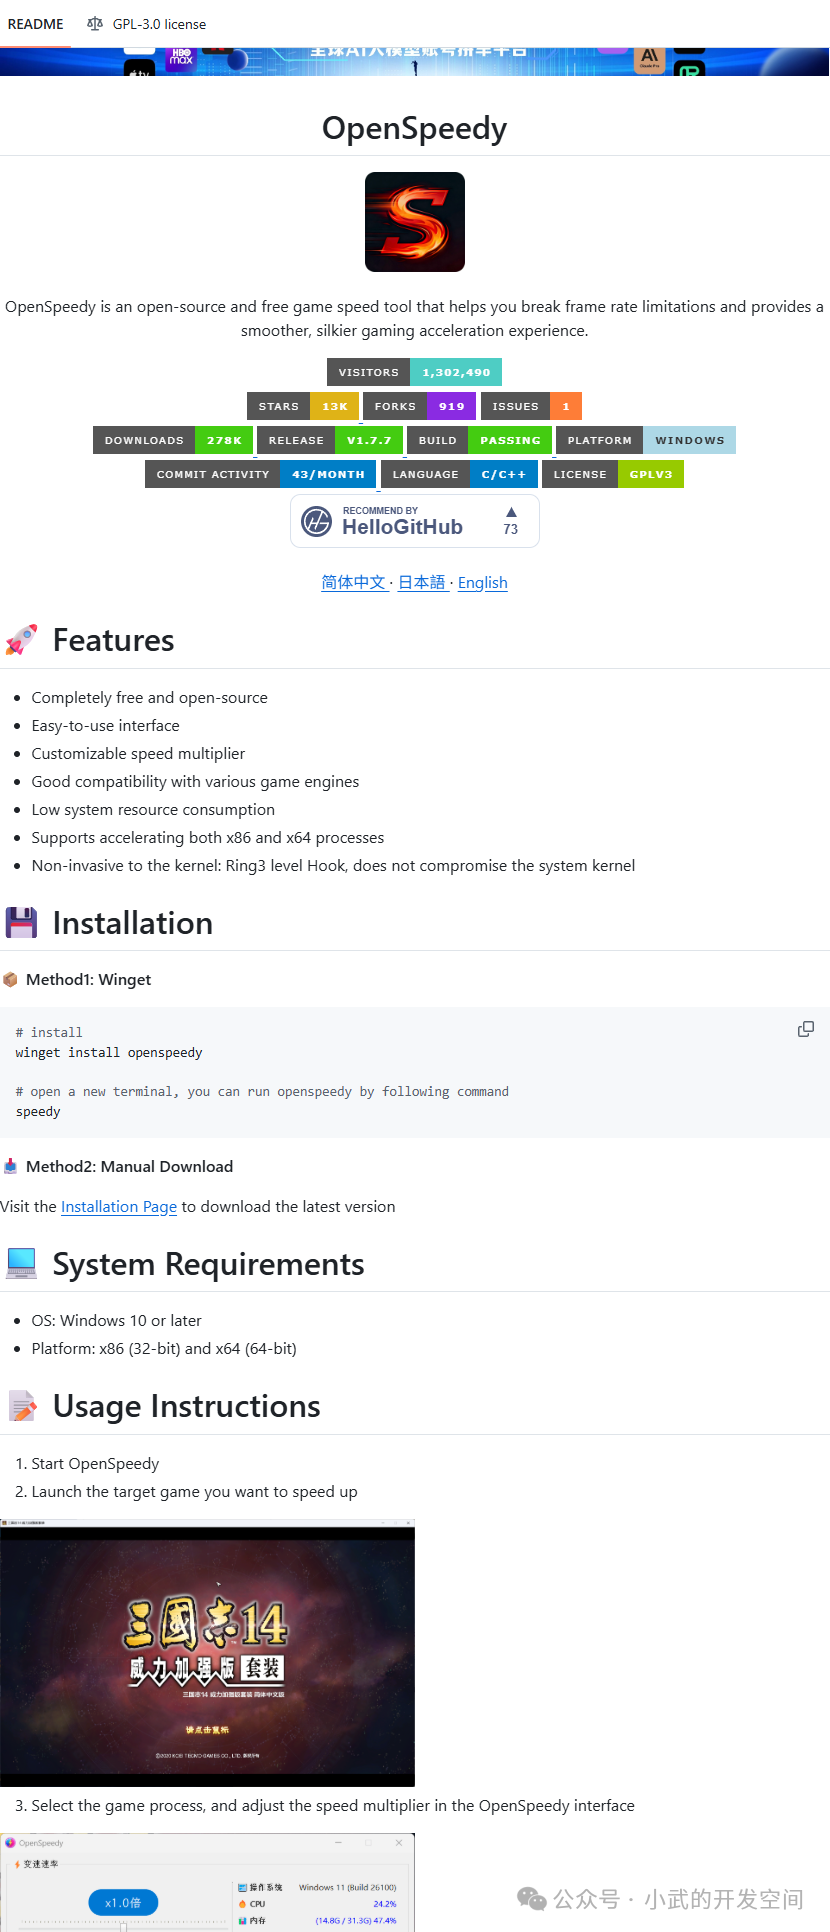This screenshot has width=830, height=1932.
Task: Click the Build passing badge
Action: pos(479,440)
